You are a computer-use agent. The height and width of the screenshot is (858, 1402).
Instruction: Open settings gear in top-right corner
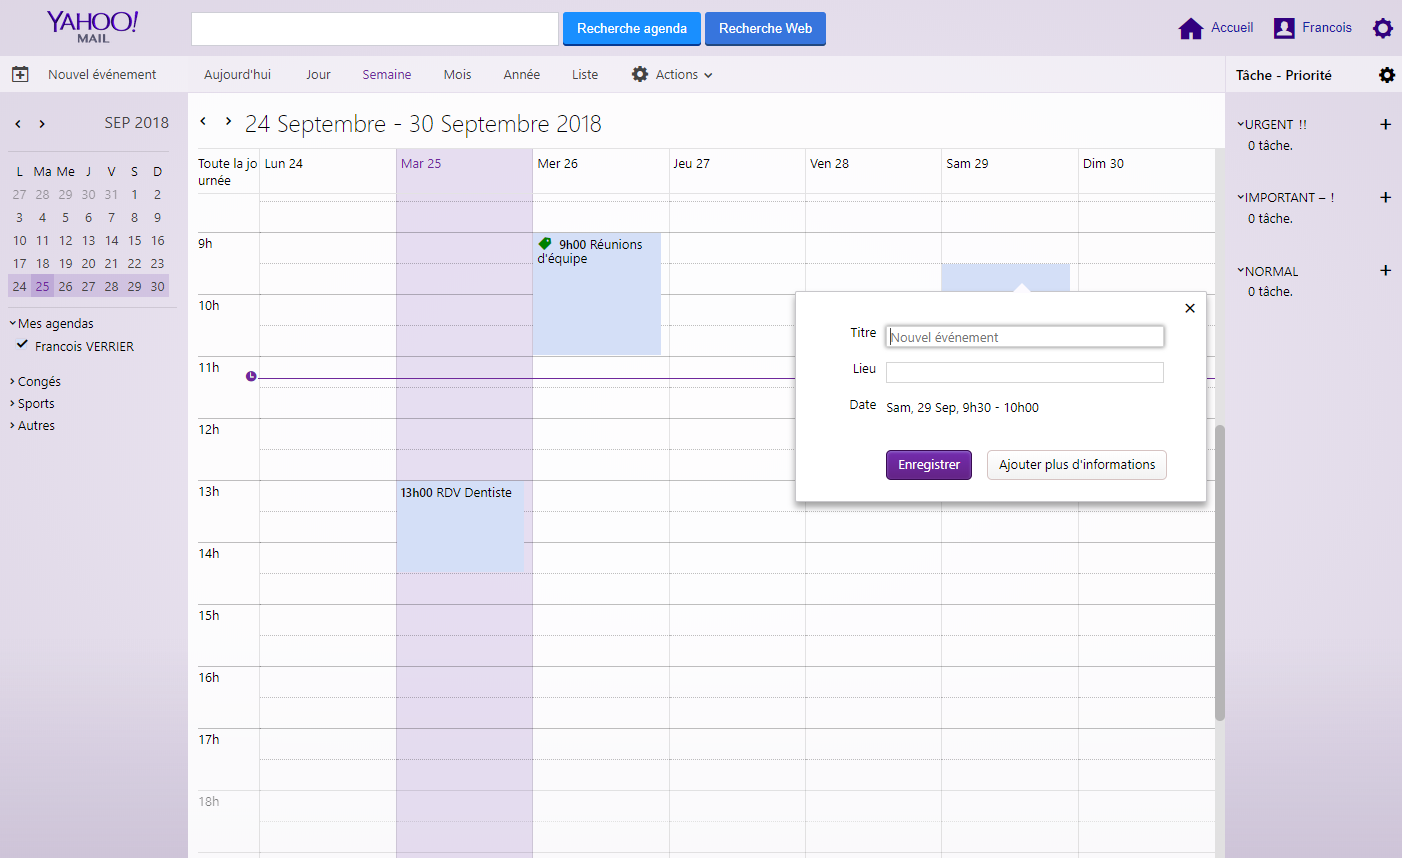point(1382,28)
